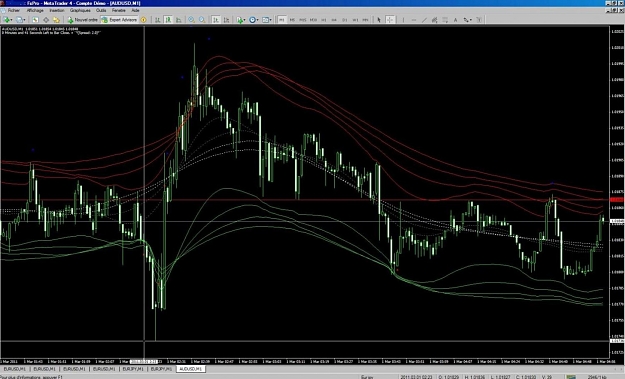Expand the Periodicity dropdown arrow

tap(257, 20)
